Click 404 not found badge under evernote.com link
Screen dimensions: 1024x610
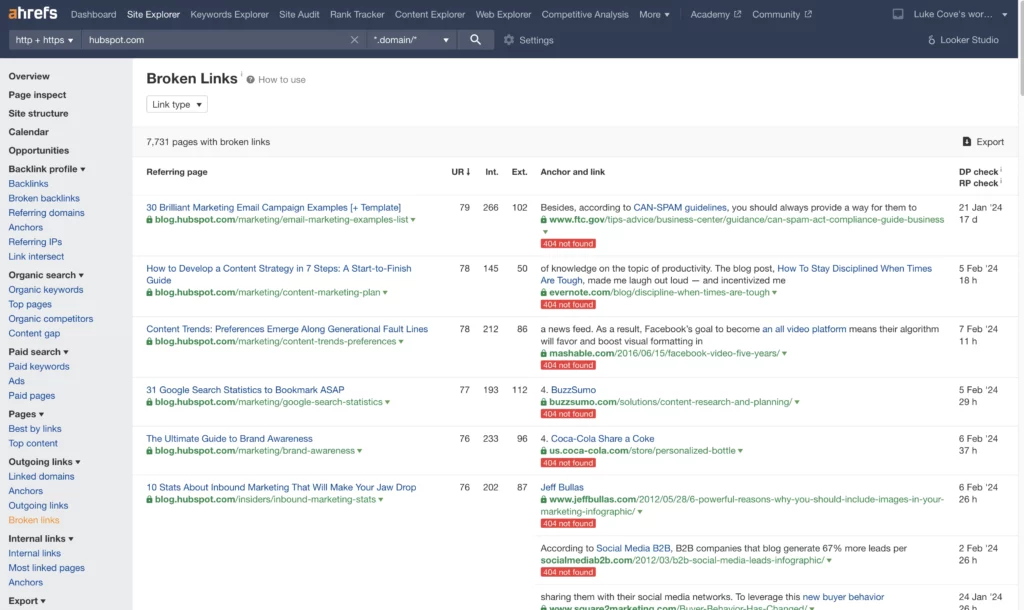(x=568, y=305)
